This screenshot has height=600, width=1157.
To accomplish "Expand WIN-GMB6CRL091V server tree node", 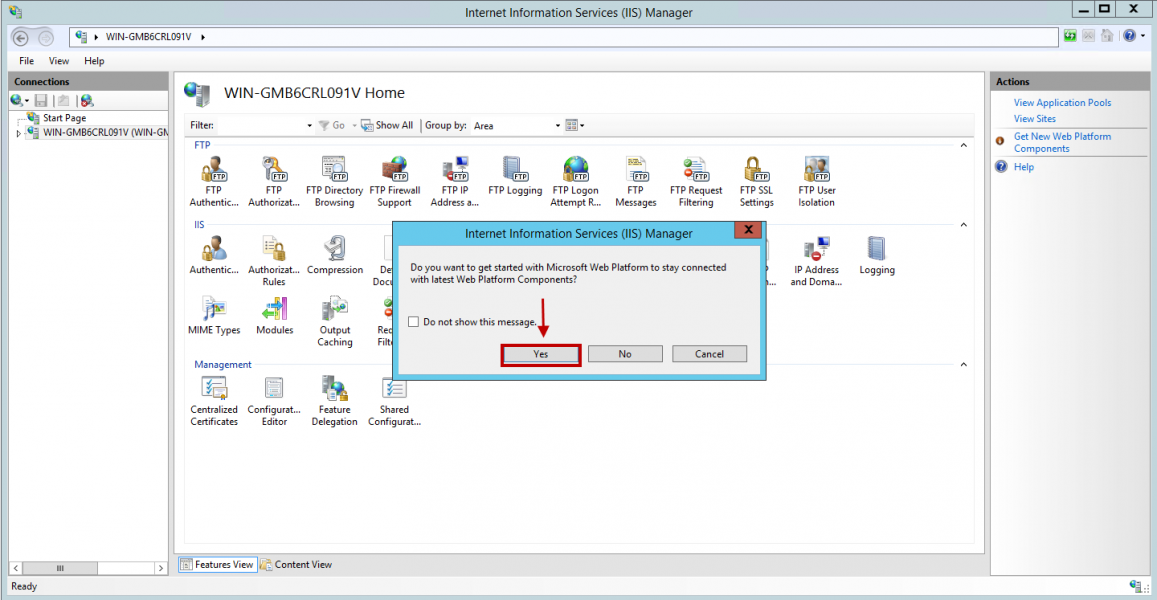I will [18, 134].
